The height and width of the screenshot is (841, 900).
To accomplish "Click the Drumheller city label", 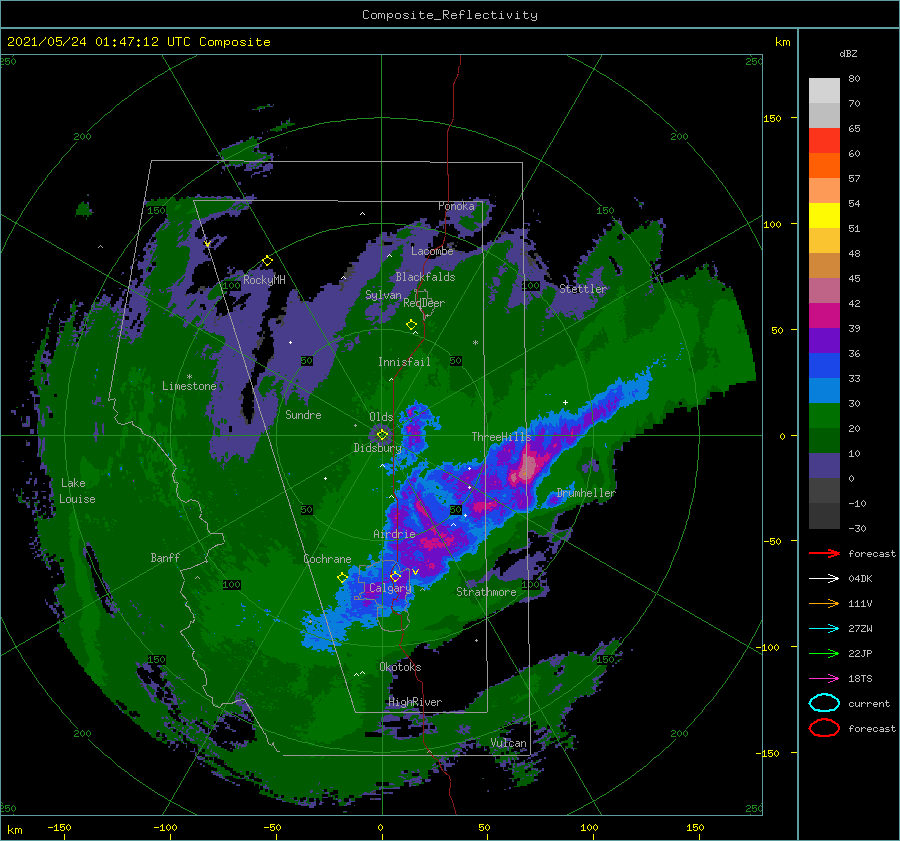I will click(585, 493).
